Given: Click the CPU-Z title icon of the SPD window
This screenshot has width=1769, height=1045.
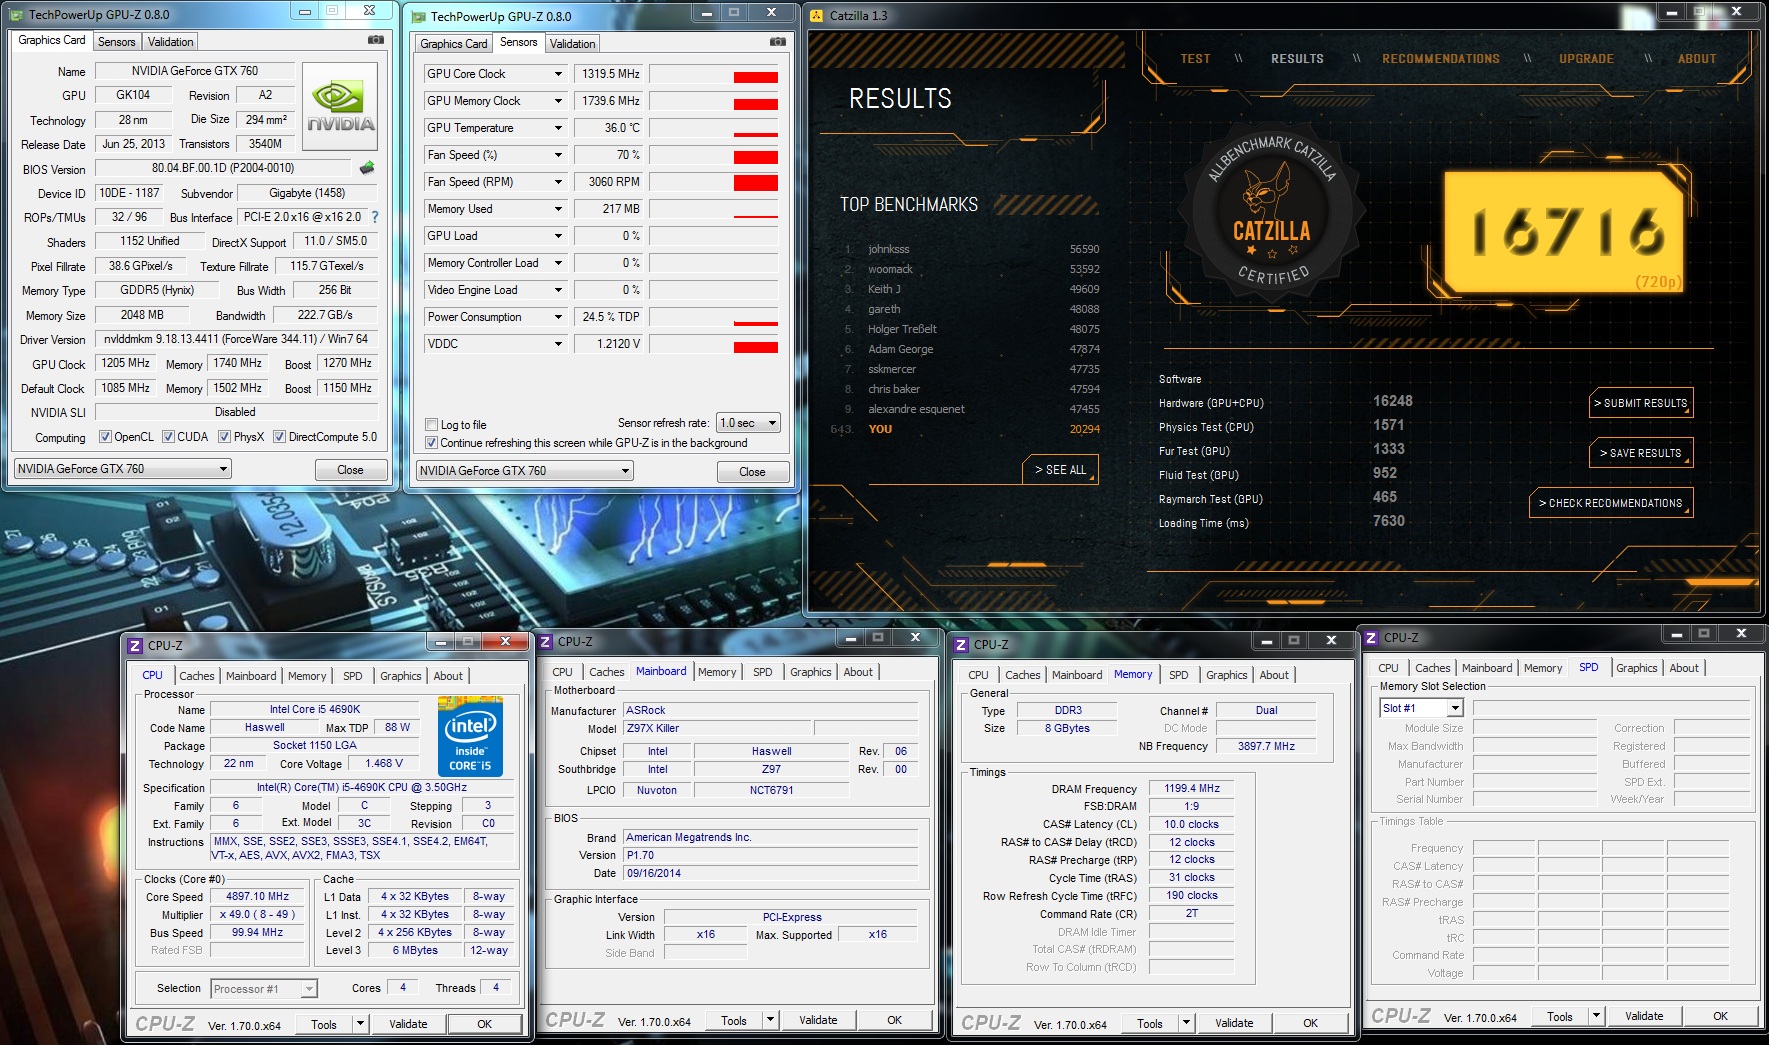Looking at the screenshot, I should point(1372,638).
